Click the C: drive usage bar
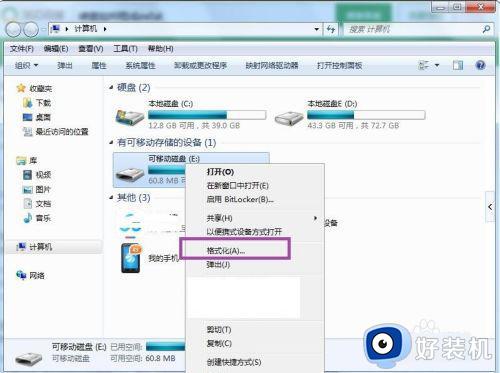Viewport: 500px width, 373px height. 207,115
